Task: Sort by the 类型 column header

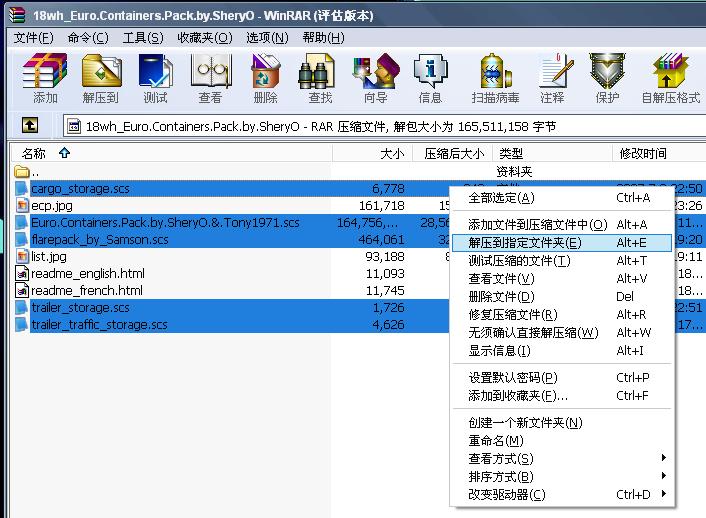Action: tap(552, 154)
